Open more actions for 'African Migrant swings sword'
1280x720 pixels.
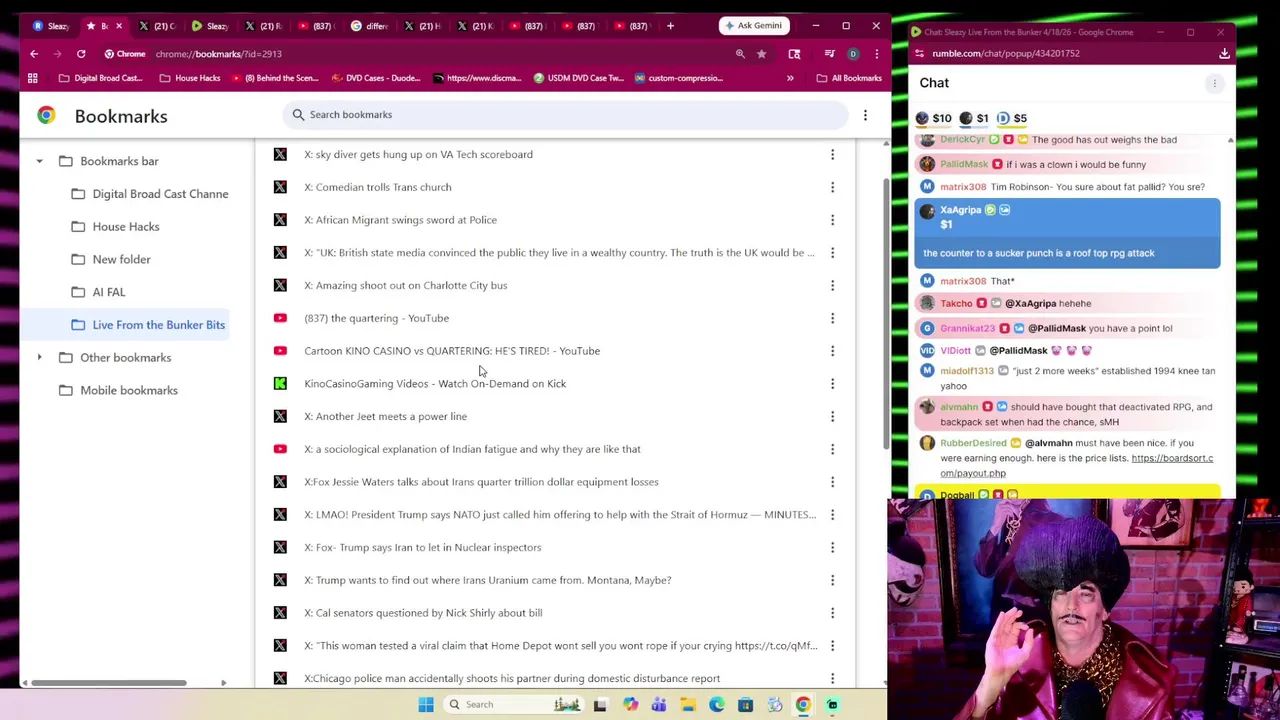click(x=832, y=220)
